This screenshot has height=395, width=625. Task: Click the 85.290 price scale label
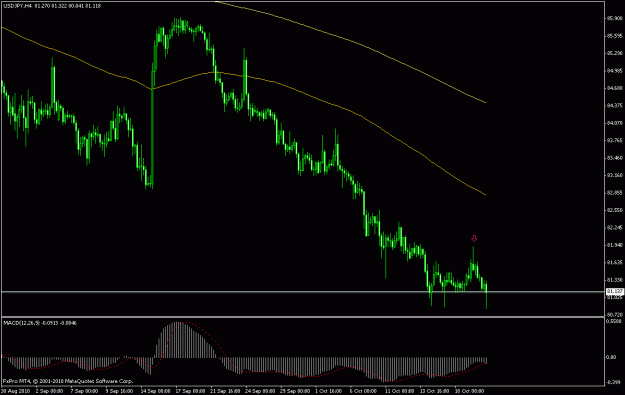coord(615,53)
